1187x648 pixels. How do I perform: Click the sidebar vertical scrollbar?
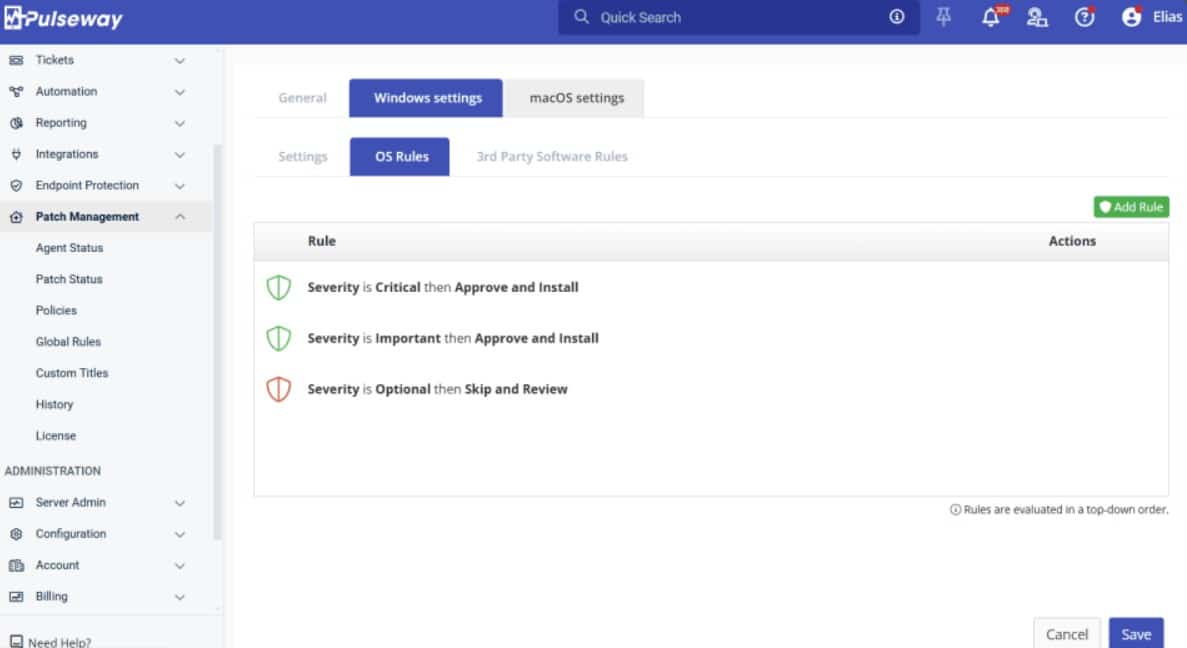click(x=217, y=341)
